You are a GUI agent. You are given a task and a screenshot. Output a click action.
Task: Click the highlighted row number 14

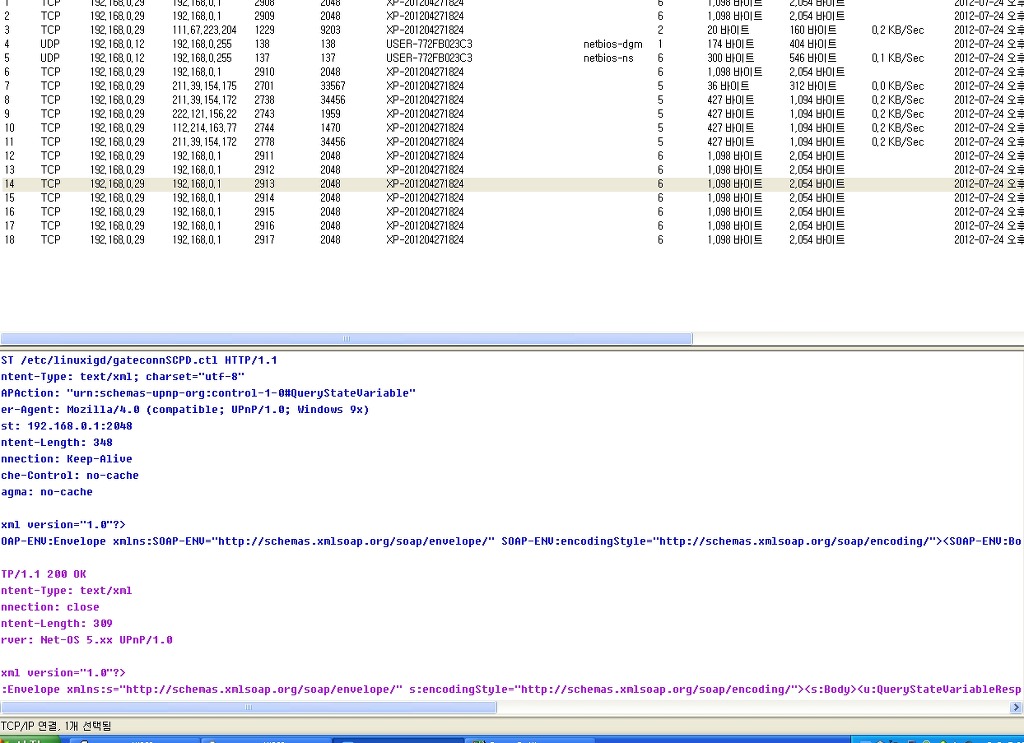(x=10, y=184)
